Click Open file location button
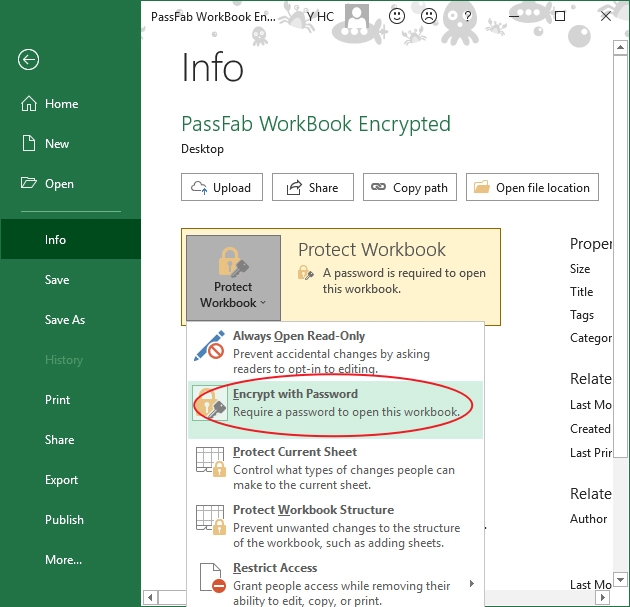 pos(532,187)
